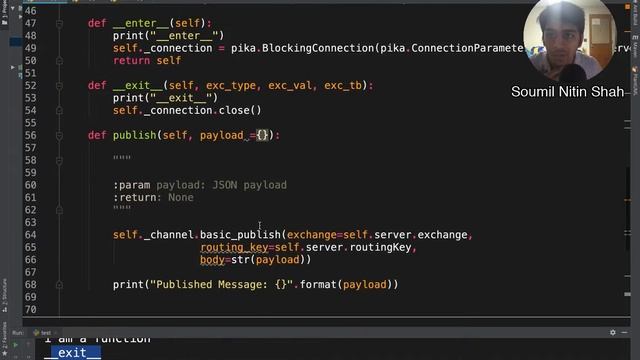The image size is (640, 360).
Task: Click '_connection.close()' on line 54
Action: [x=203, y=111]
